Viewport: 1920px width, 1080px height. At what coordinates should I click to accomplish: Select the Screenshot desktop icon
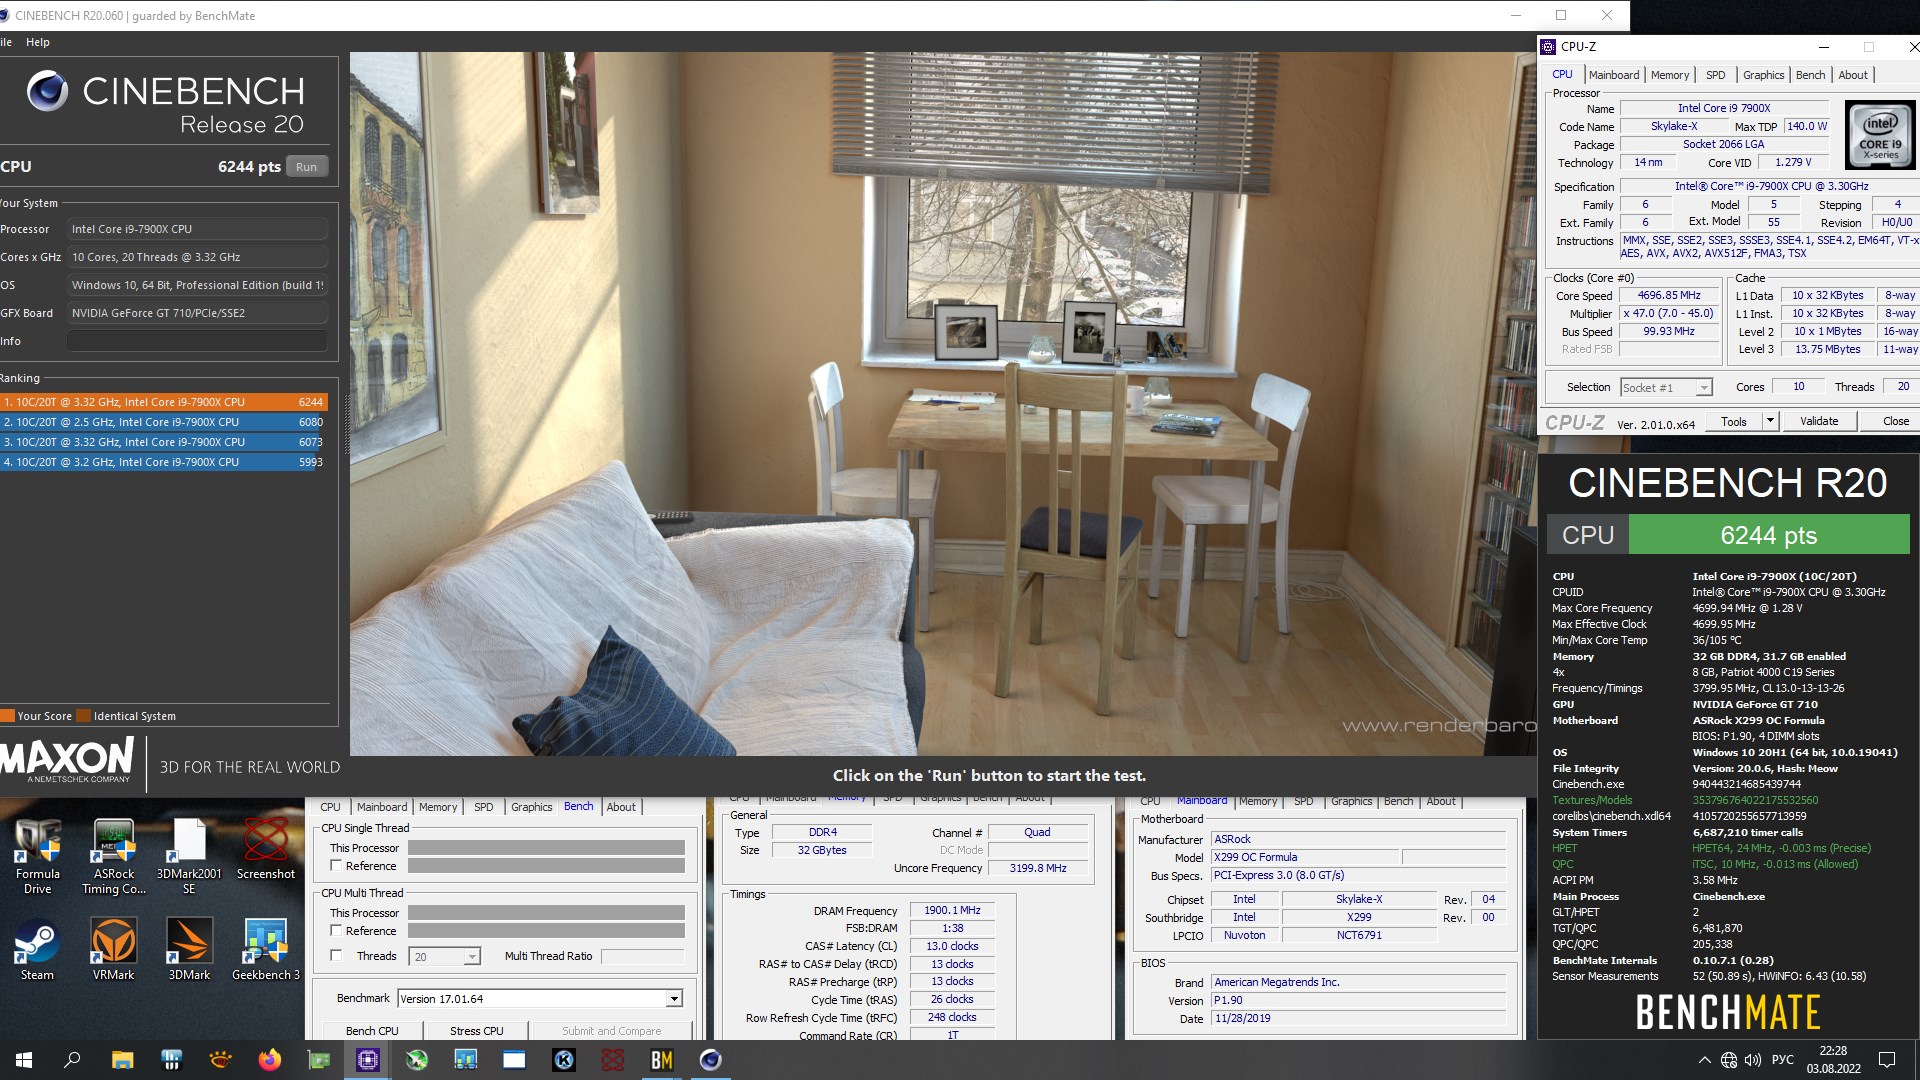click(x=265, y=848)
